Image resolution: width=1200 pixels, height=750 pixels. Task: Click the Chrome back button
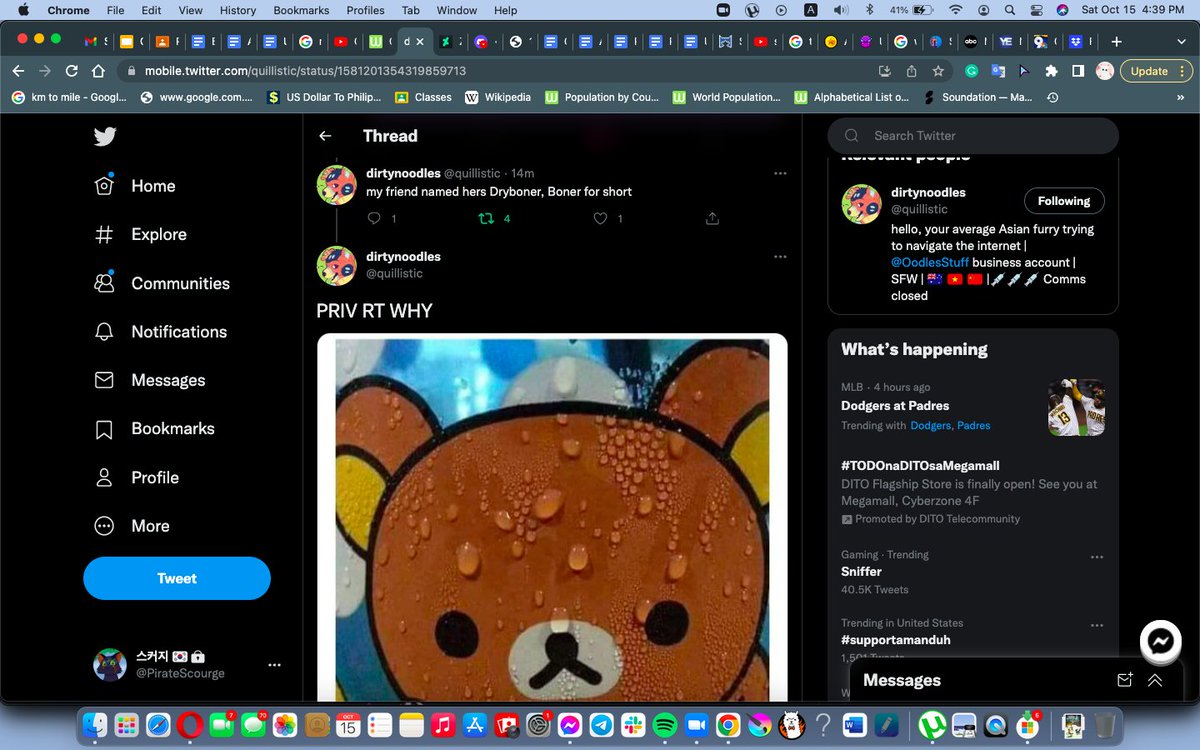pos(18,71)
